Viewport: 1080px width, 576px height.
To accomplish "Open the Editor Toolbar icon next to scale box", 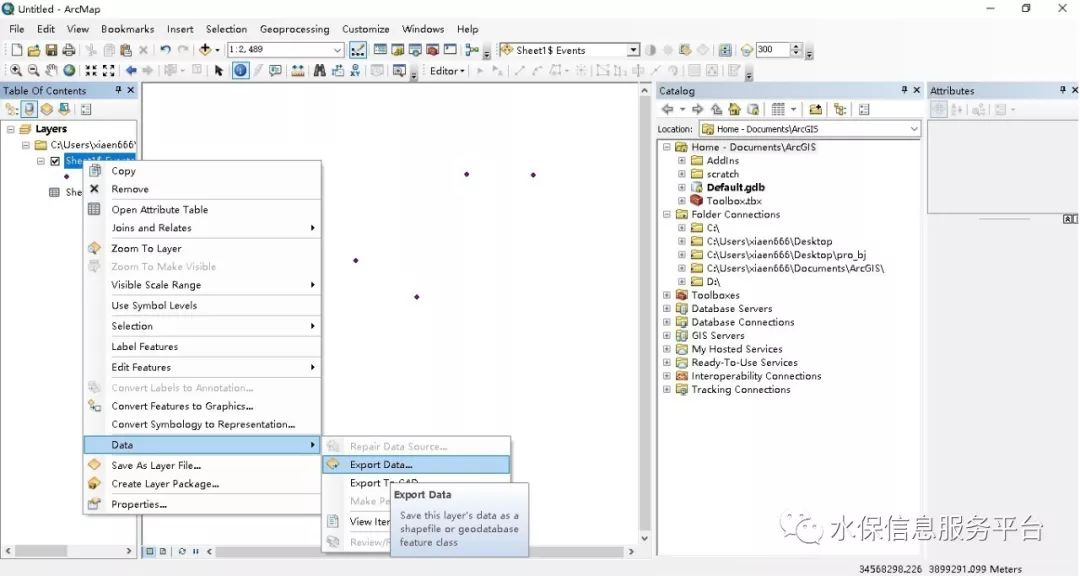I will 357,50.
